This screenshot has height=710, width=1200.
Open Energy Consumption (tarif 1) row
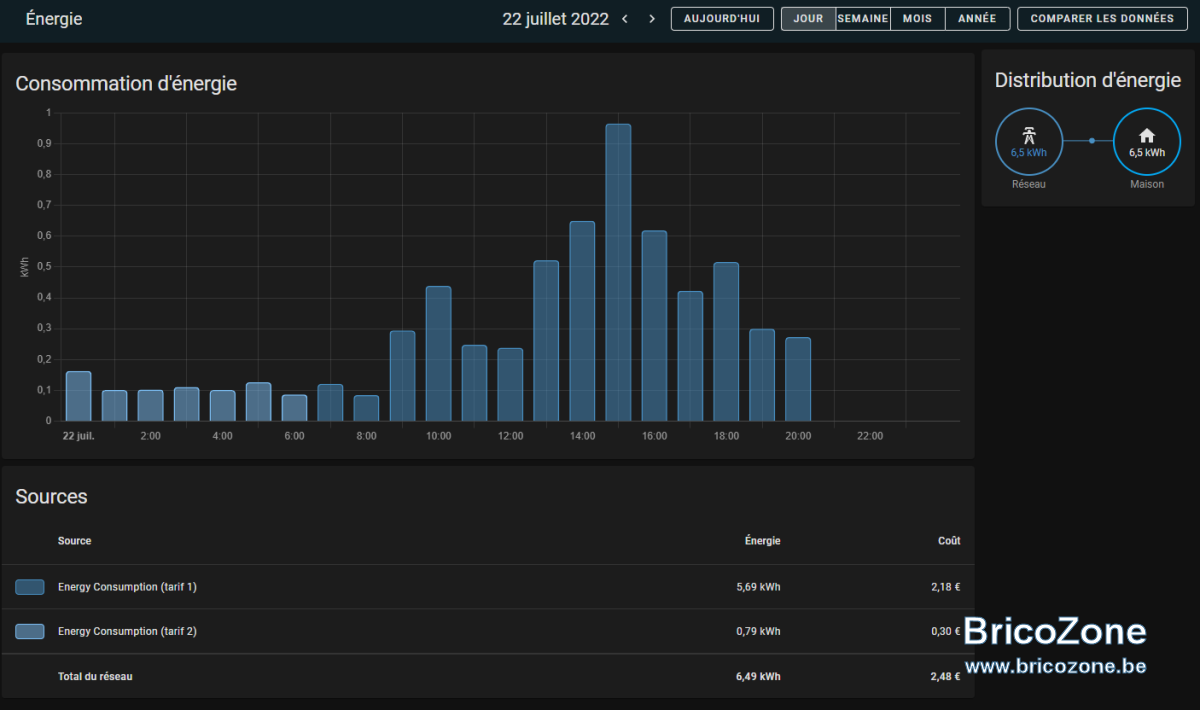point(488,587)
